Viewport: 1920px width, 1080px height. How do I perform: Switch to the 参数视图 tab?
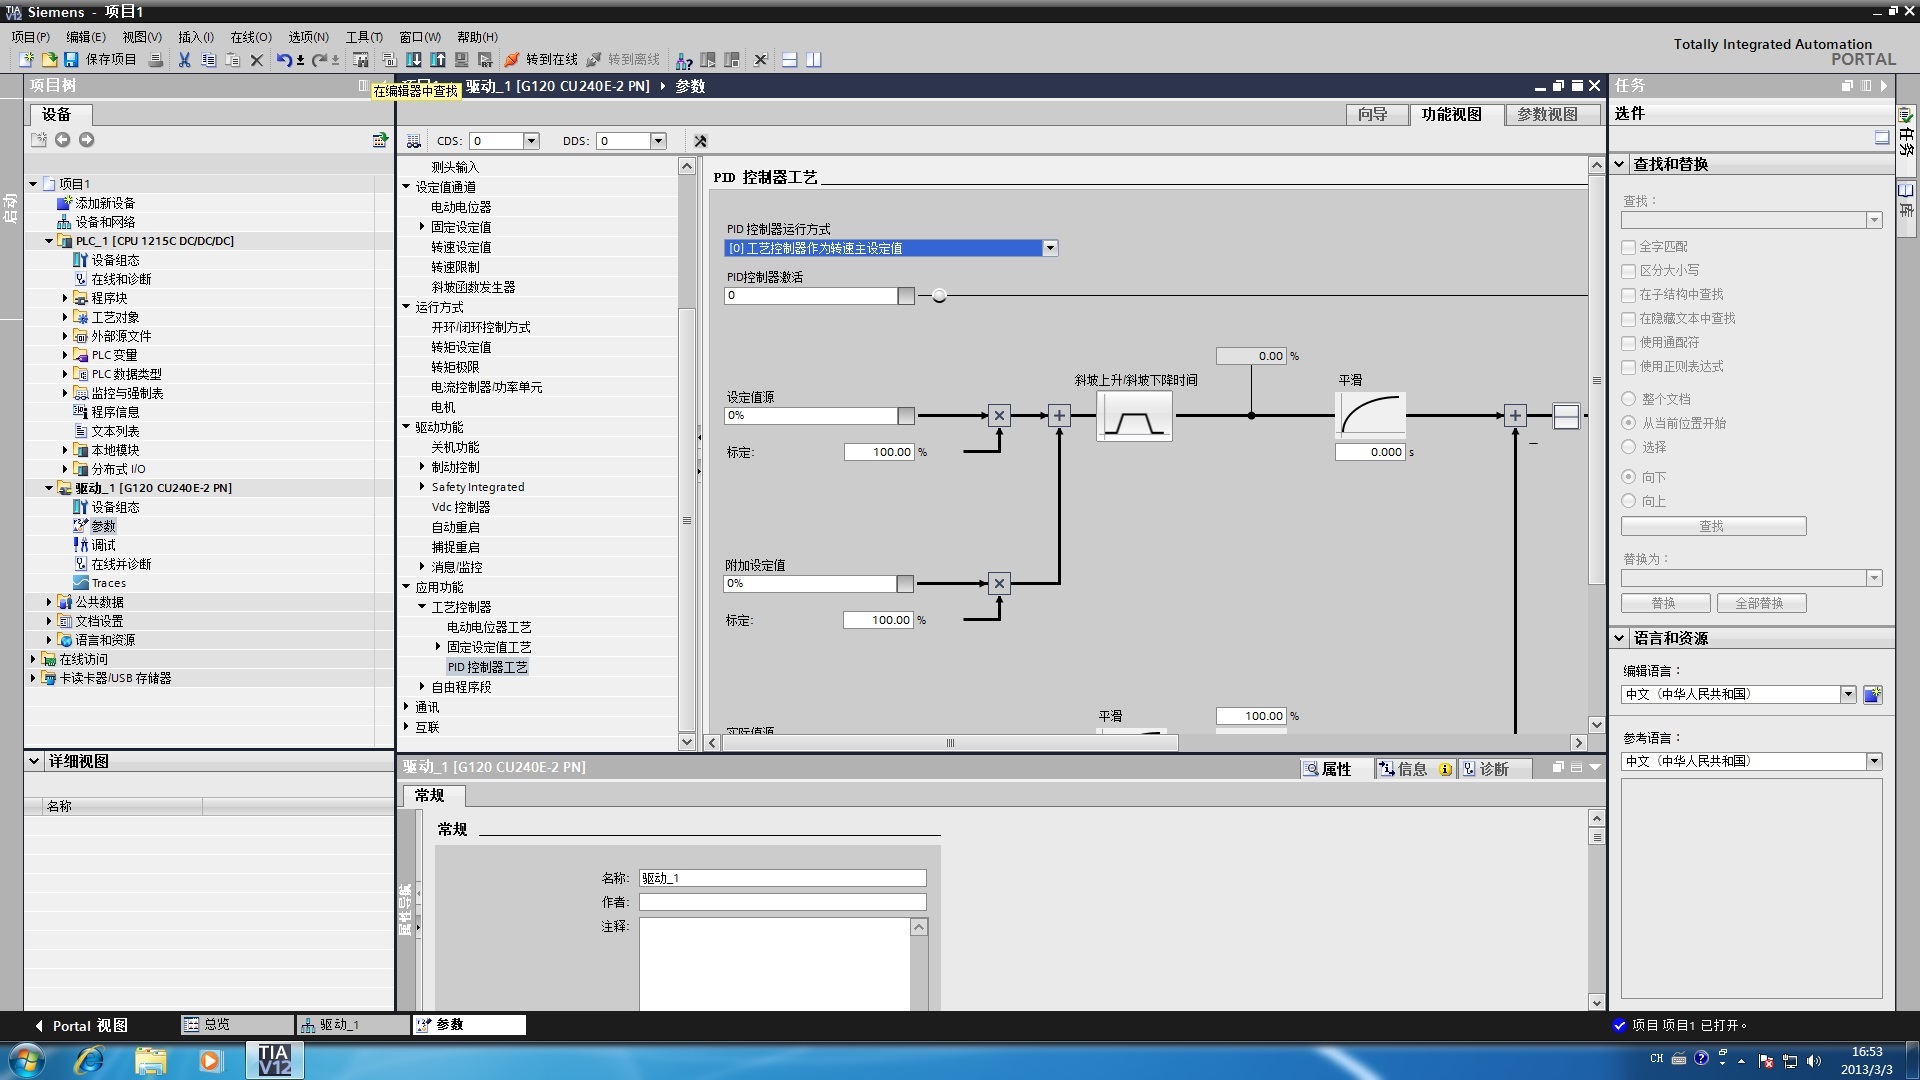click(x=1546, y=115)
